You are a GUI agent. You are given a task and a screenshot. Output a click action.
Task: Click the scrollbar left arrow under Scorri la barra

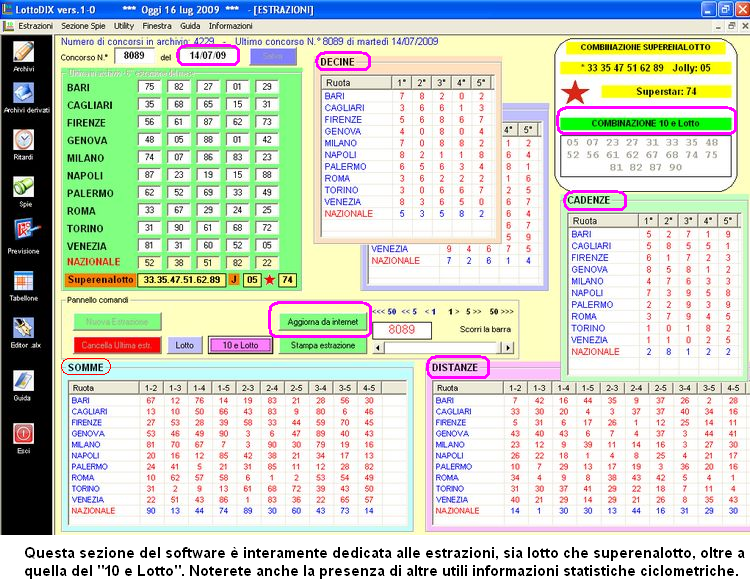click(x=378, y=348)
